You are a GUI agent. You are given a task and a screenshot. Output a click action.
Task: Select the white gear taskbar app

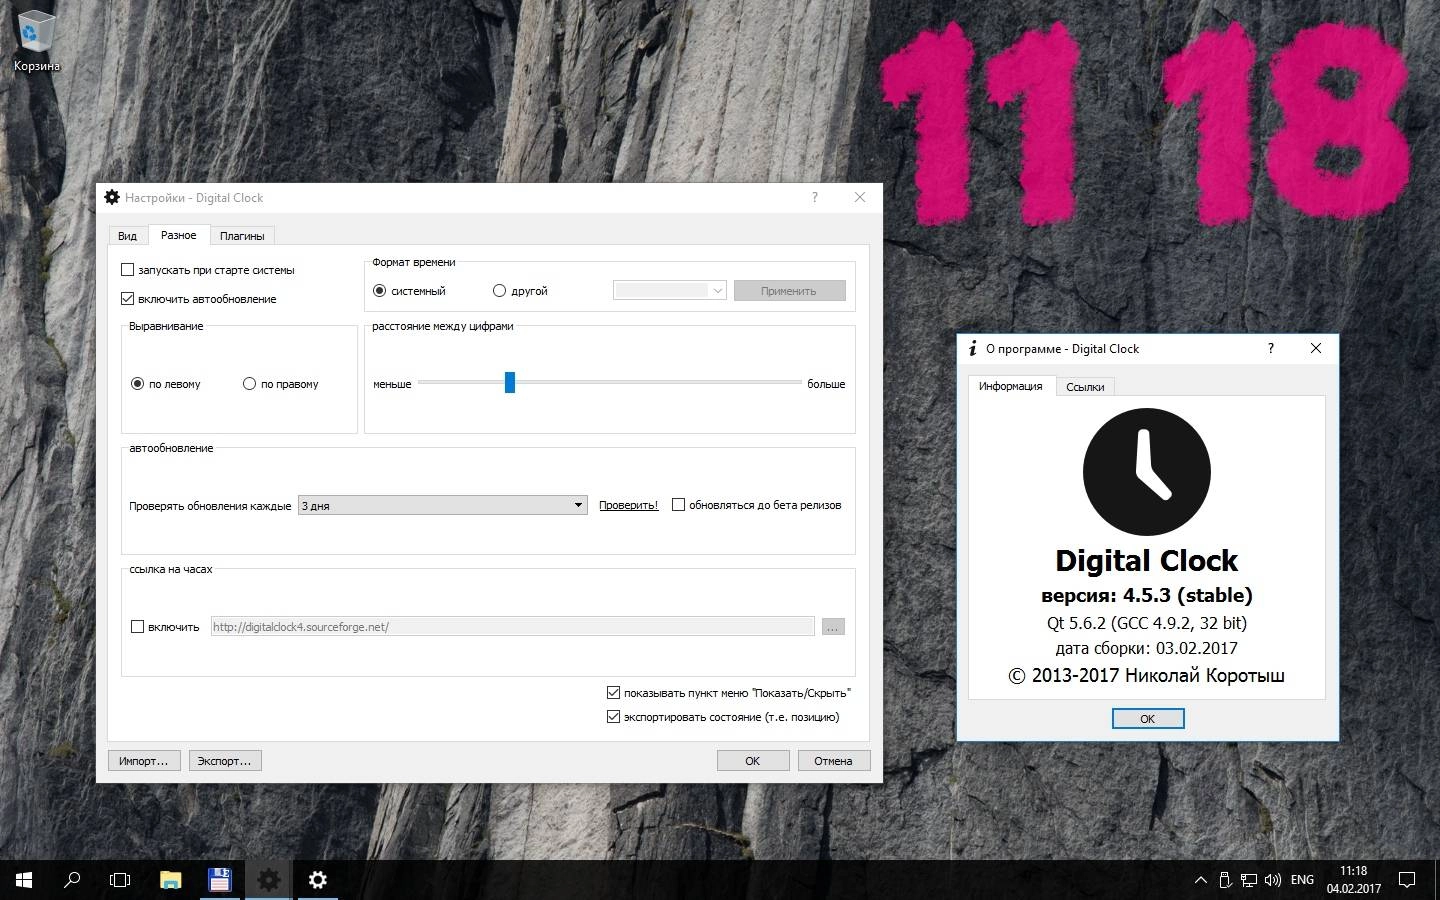317,880
